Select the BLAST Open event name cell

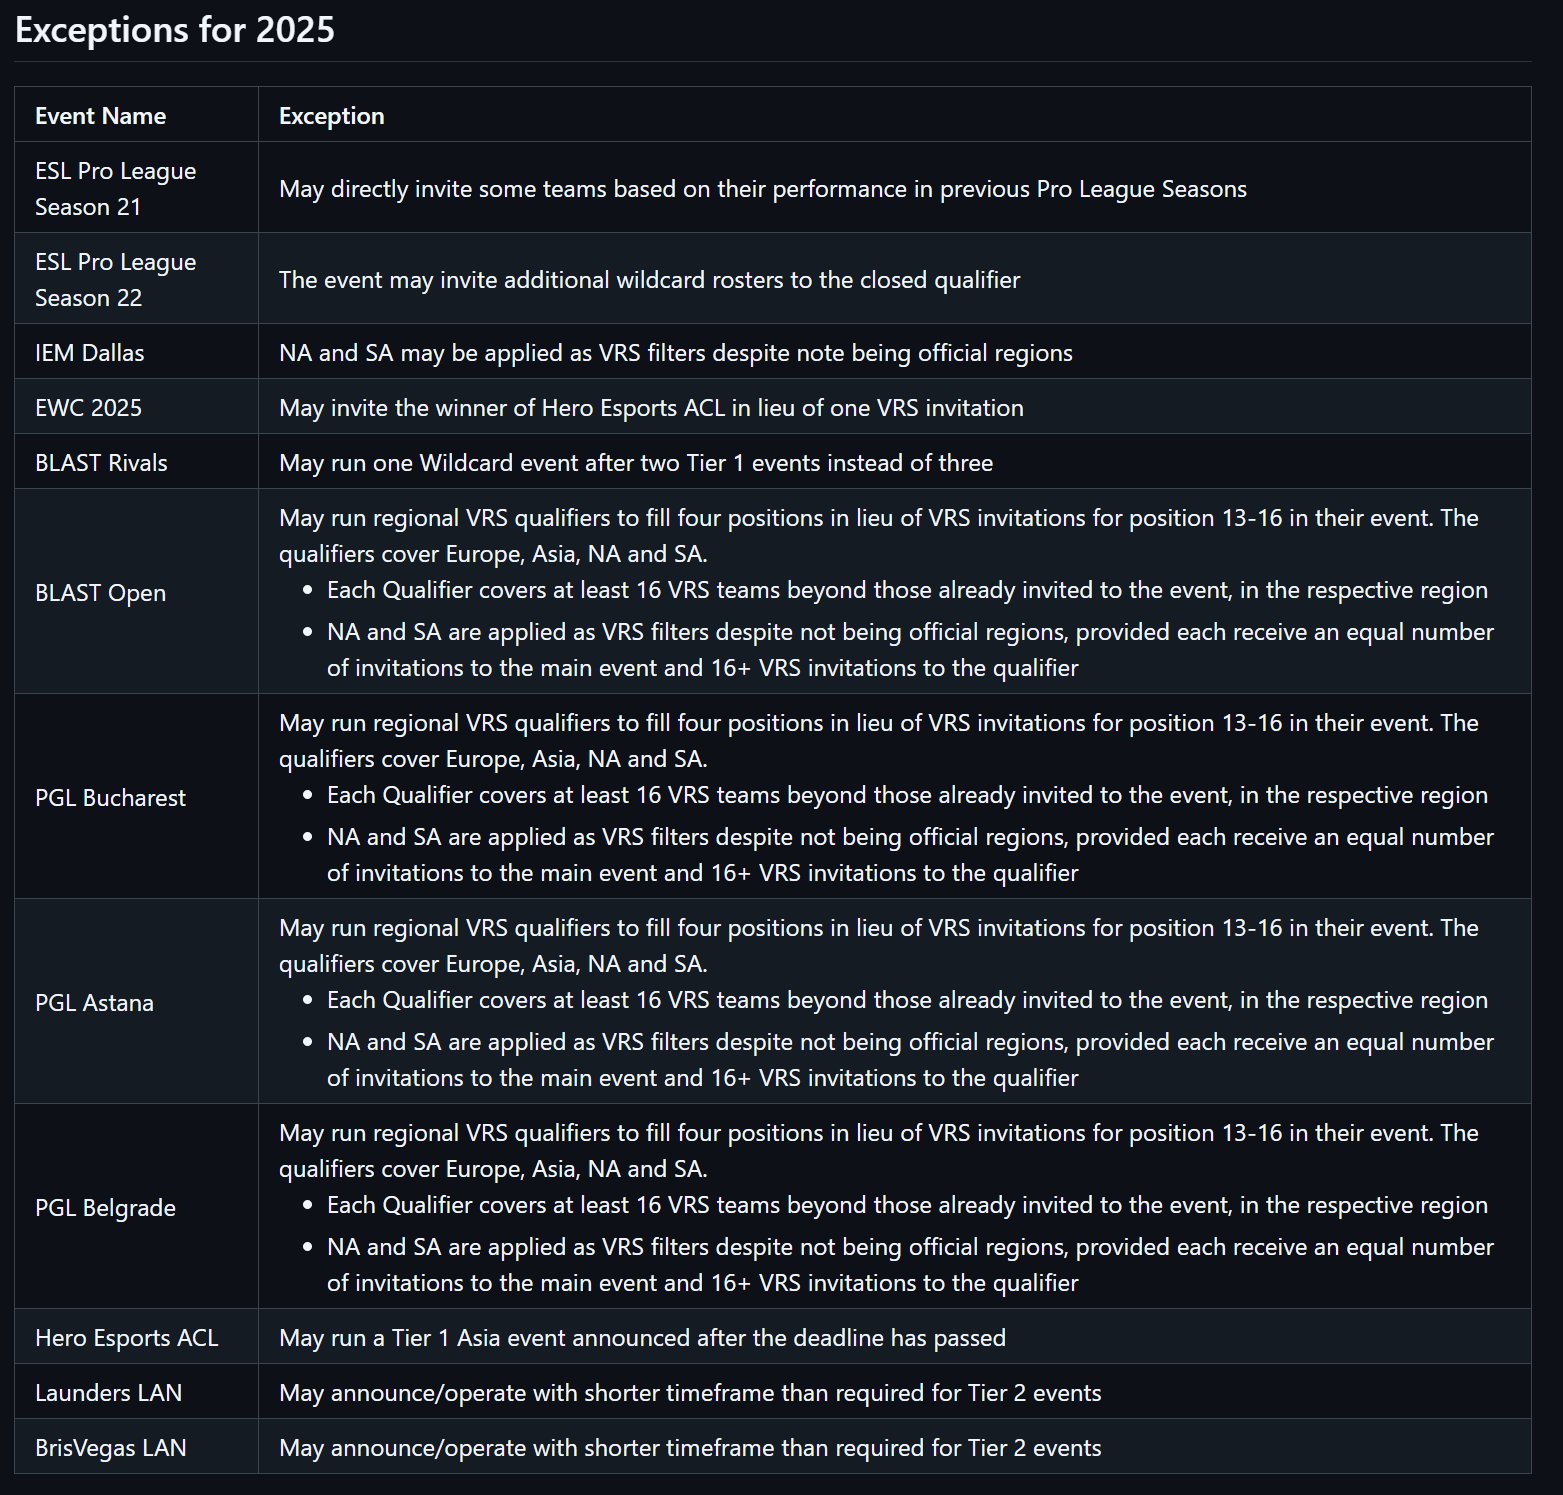click(x=100, y=593)
